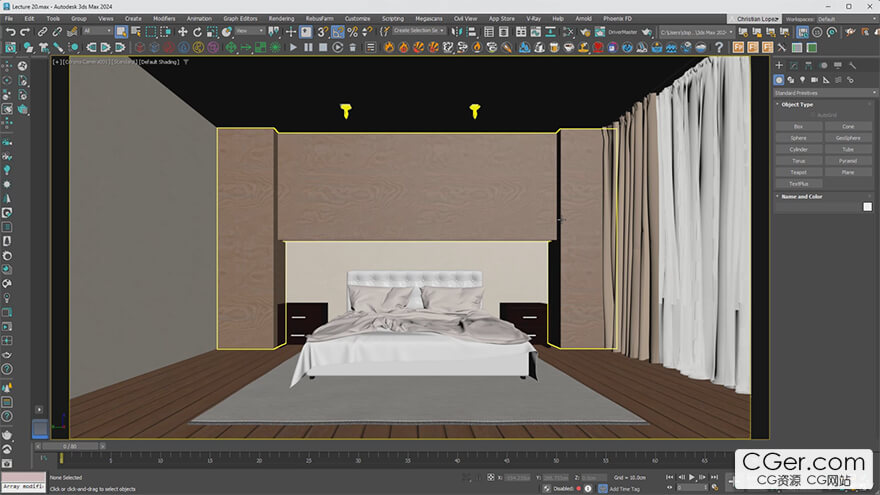
Task: Click the viewport shading filter funnel icon
Action: [186, 62]
